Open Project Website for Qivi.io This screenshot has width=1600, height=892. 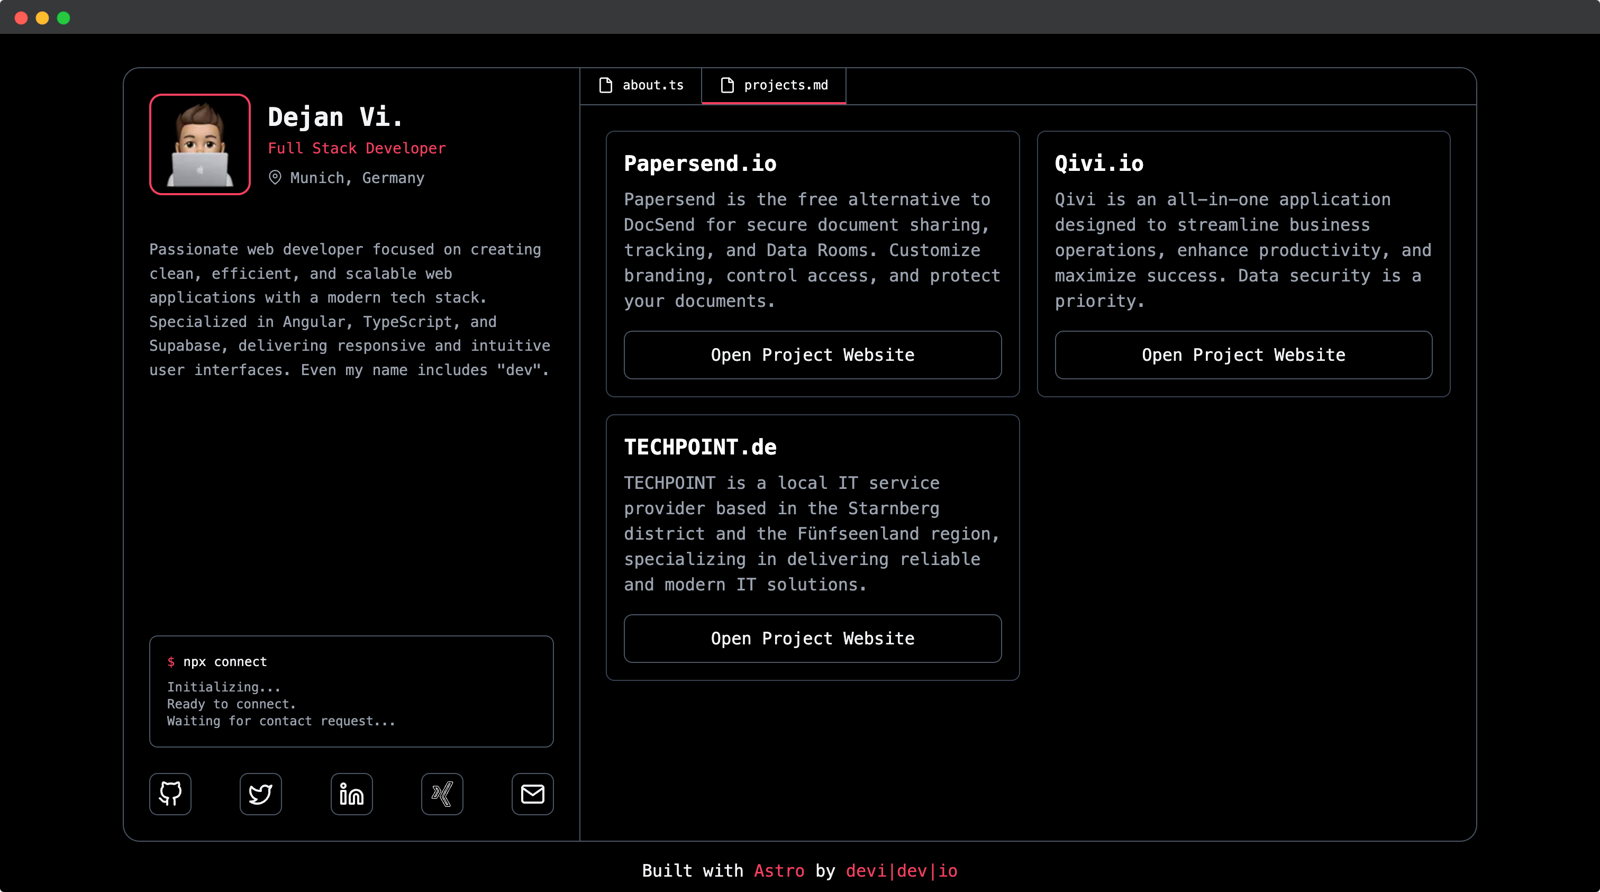(1243, 355)
